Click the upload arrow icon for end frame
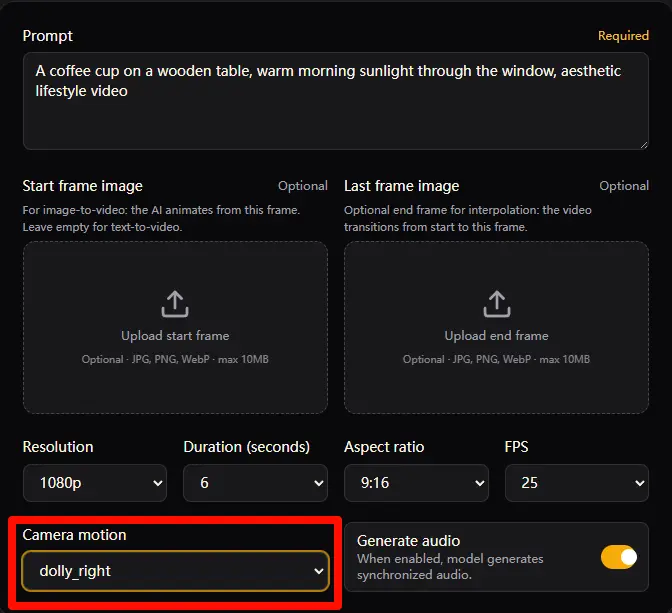This screenshot has height=613, width=672. (496, 303)
